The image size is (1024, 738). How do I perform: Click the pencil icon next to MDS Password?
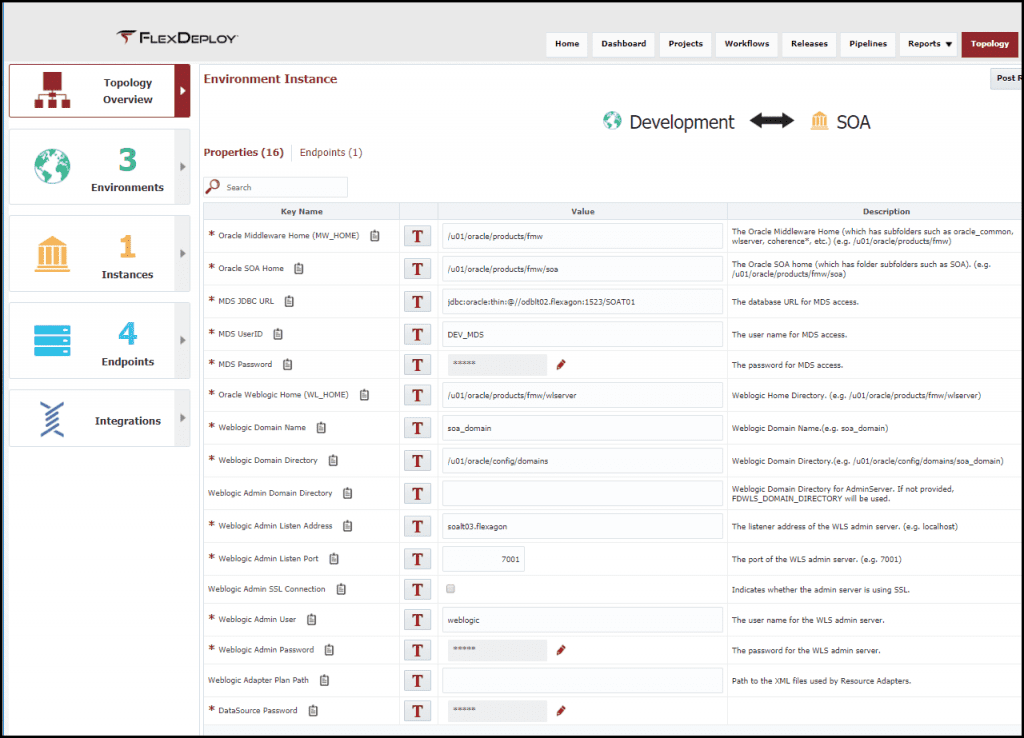tap(561, 364)
